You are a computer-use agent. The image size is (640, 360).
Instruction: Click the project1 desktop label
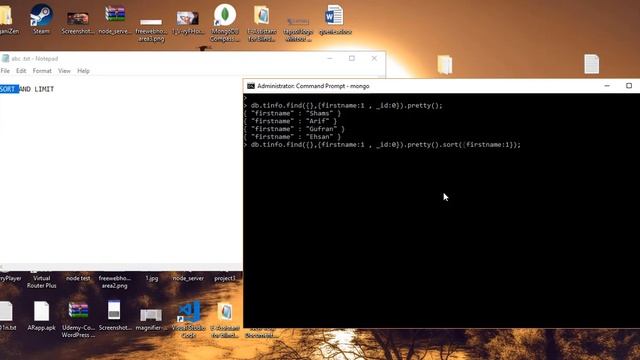pyautogui.click(x=225, y=278)
